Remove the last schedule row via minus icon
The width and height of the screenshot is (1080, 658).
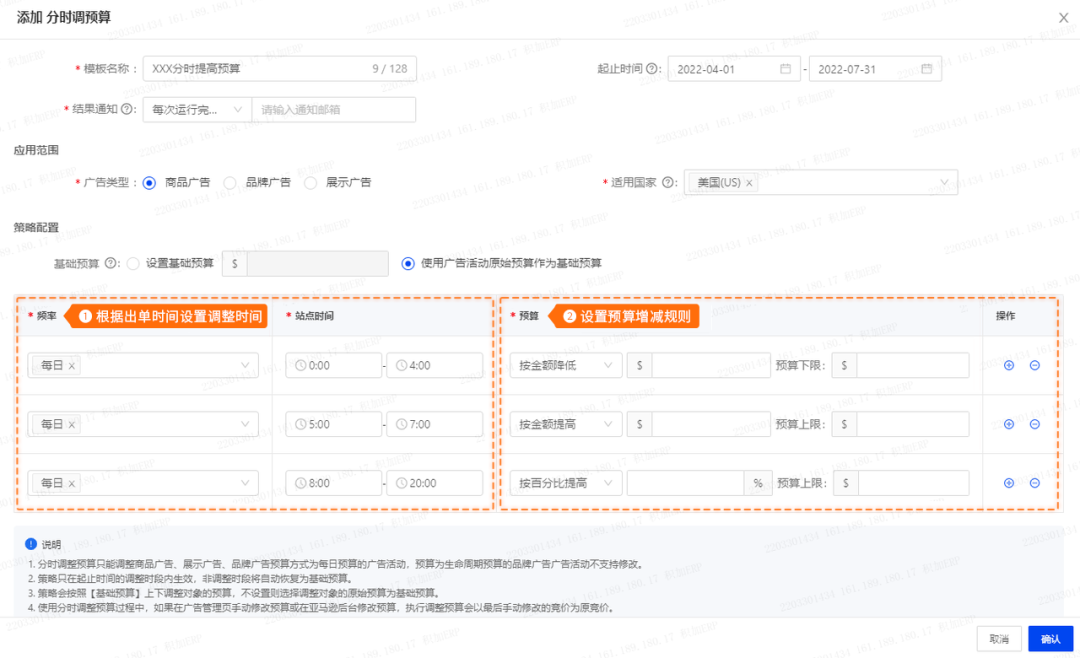[x=1034, y=482]
